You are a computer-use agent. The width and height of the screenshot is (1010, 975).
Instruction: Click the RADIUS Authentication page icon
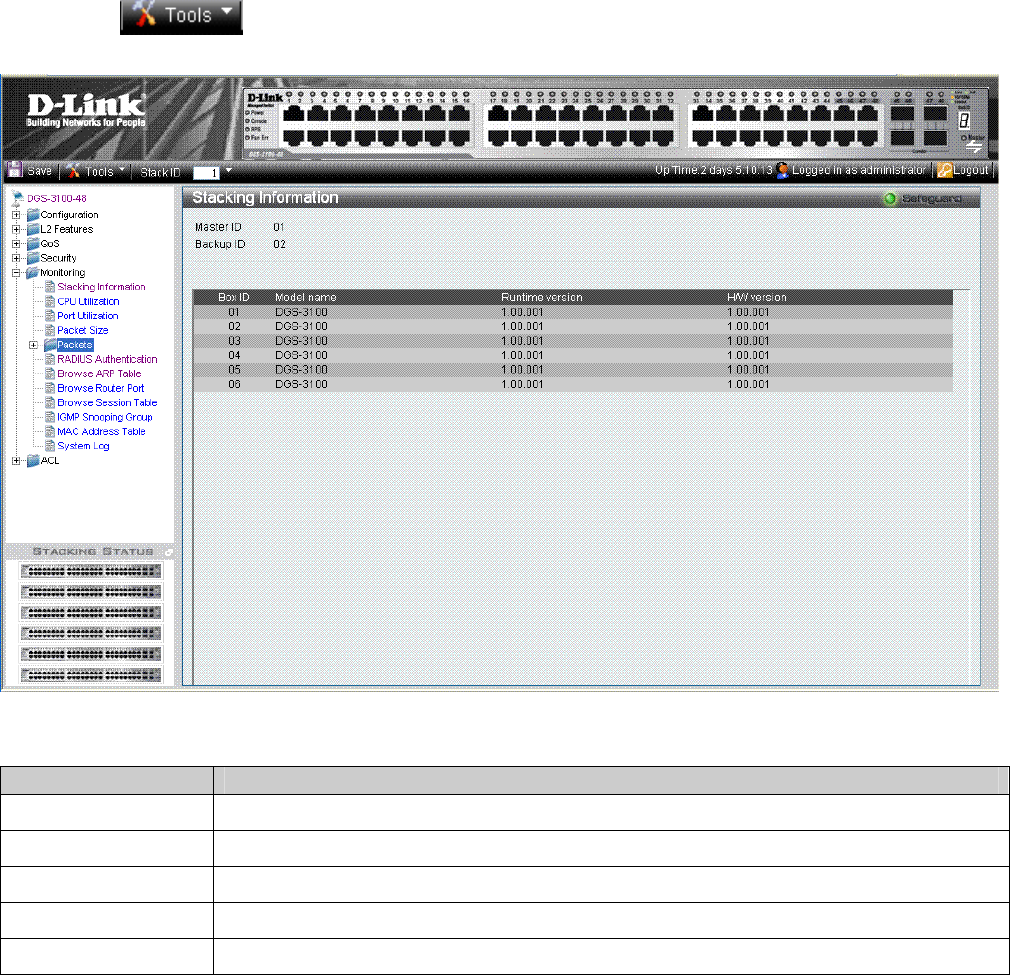[x=50, y=359]
